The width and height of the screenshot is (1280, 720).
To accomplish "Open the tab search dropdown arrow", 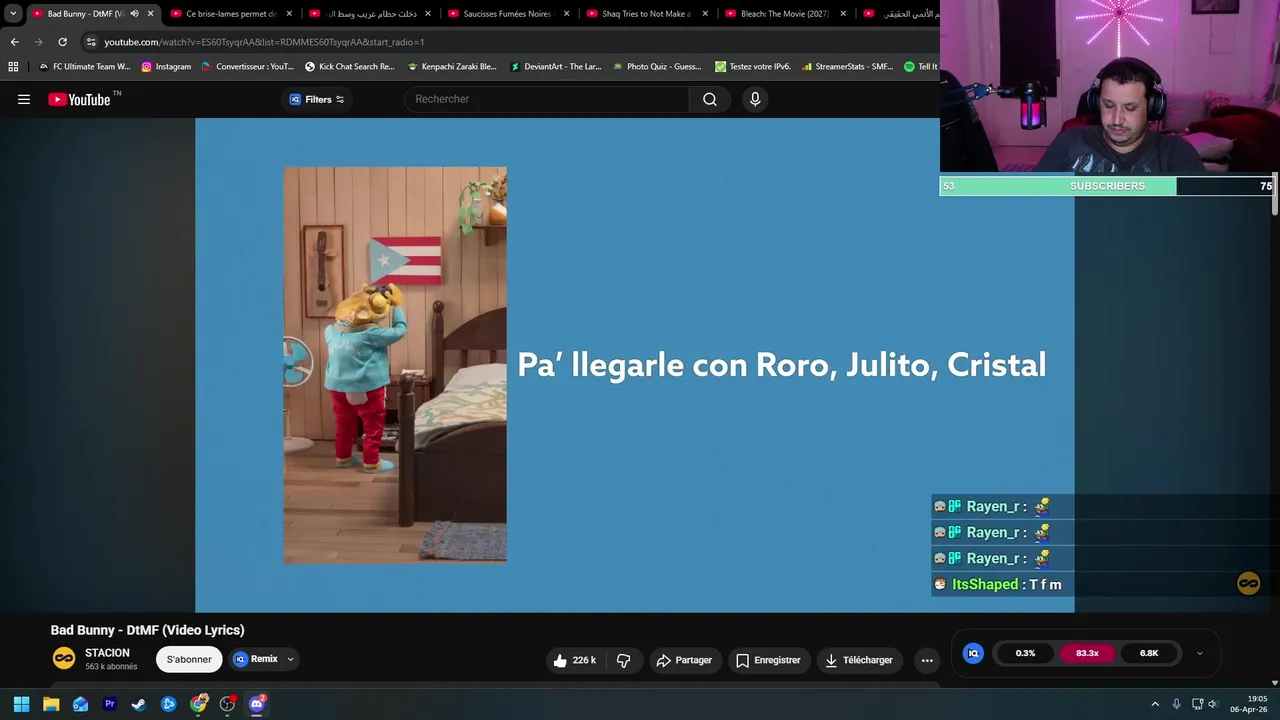I will [13, 14].
